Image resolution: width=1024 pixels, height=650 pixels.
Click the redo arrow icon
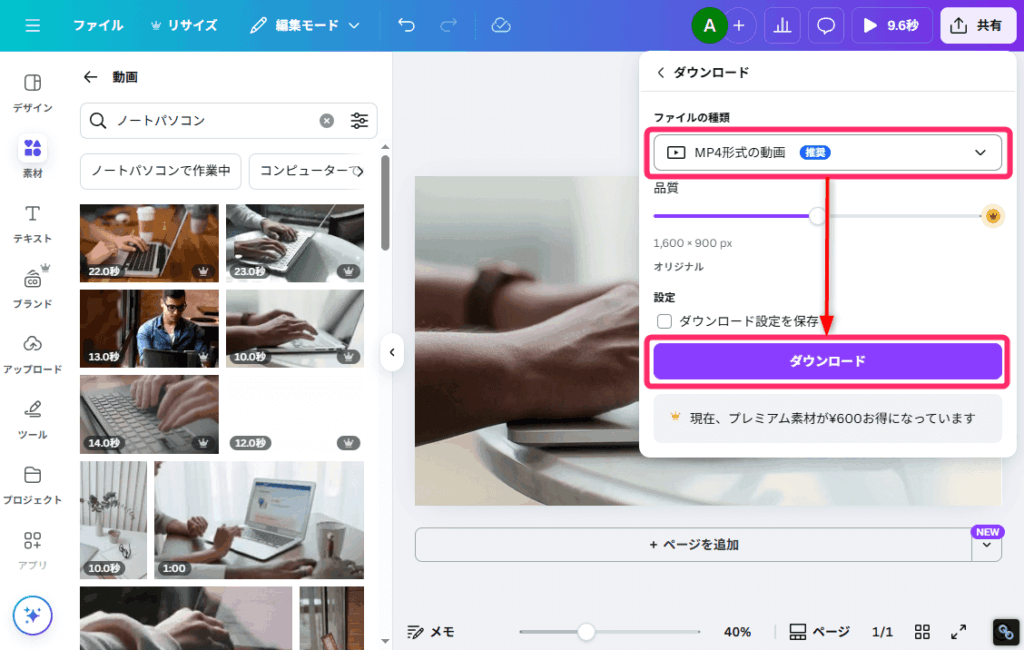click(448, 25)
